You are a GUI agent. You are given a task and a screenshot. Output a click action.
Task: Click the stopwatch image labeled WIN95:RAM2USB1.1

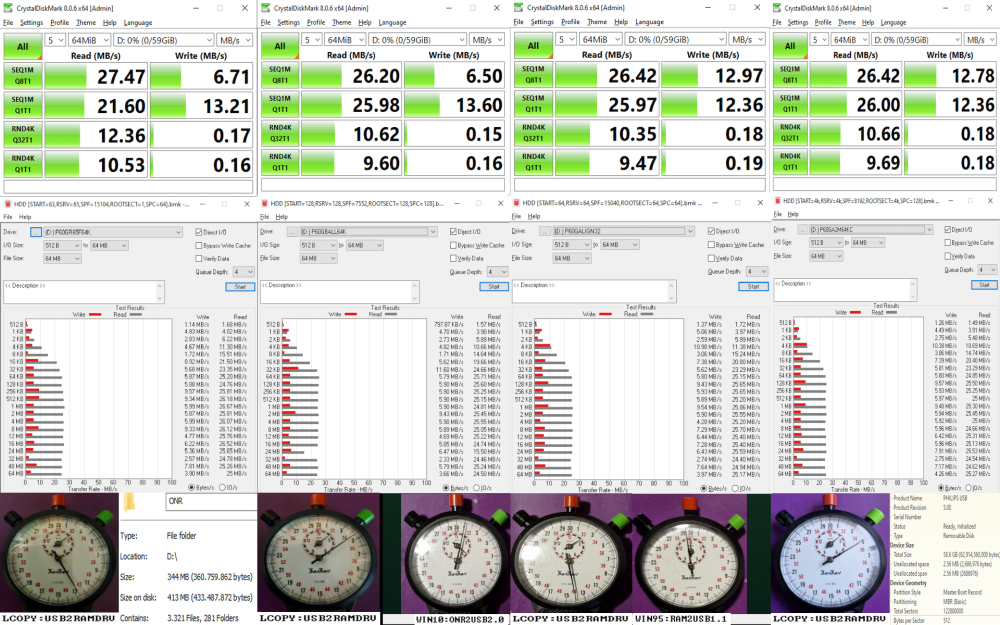point(689,554)
